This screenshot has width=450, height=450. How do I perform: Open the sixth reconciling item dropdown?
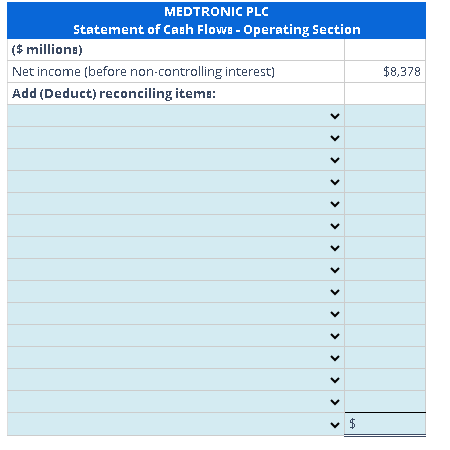point(176,226)
